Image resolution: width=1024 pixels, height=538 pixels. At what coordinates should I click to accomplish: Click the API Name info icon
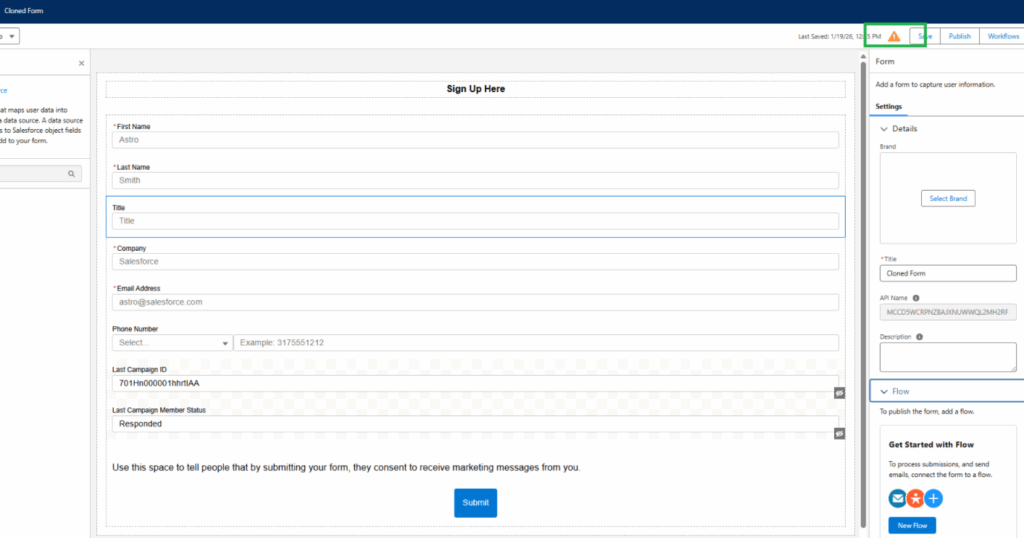click(916, 298)
